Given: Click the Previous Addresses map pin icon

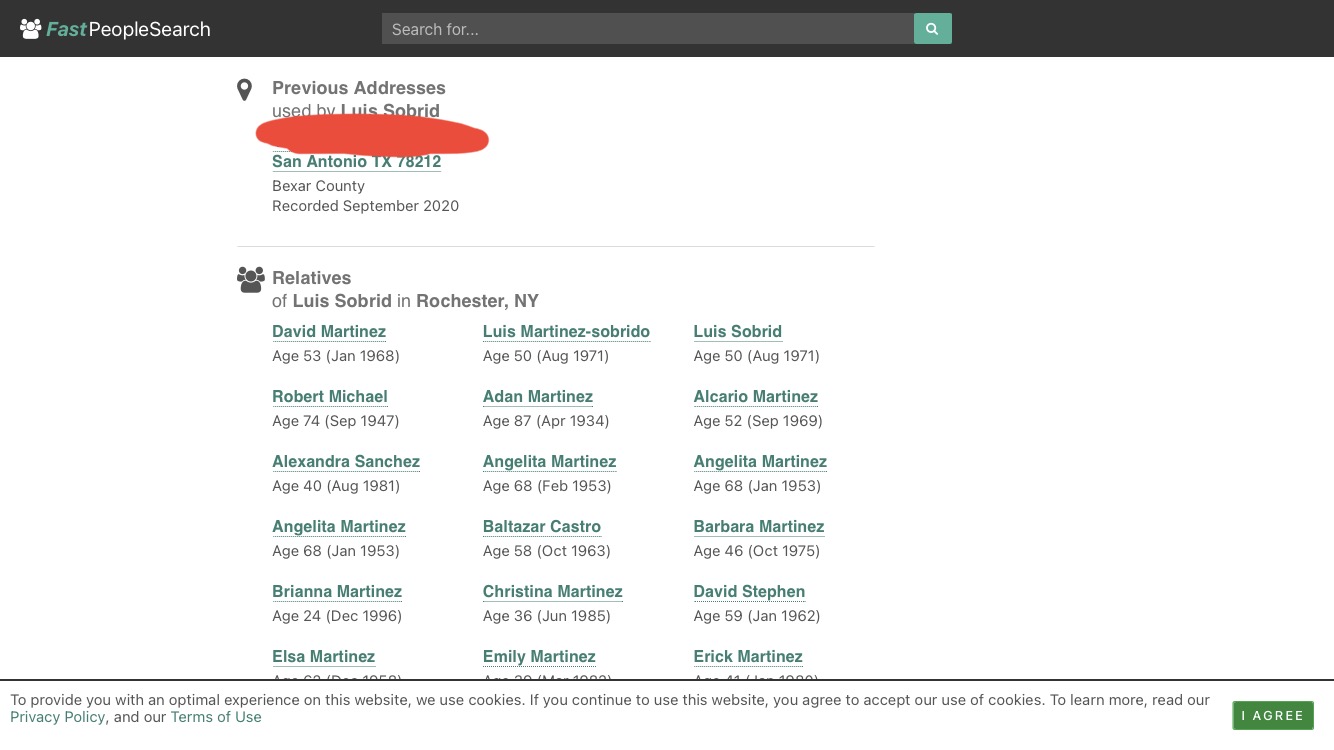Looking at the screenshot, I should click(x=244, y=90).
